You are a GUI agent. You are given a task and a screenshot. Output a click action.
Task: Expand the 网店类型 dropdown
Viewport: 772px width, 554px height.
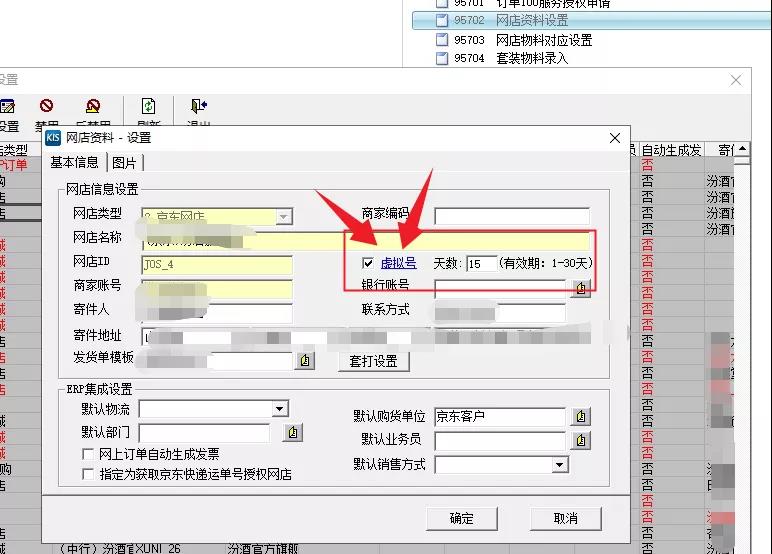point(284,215)
